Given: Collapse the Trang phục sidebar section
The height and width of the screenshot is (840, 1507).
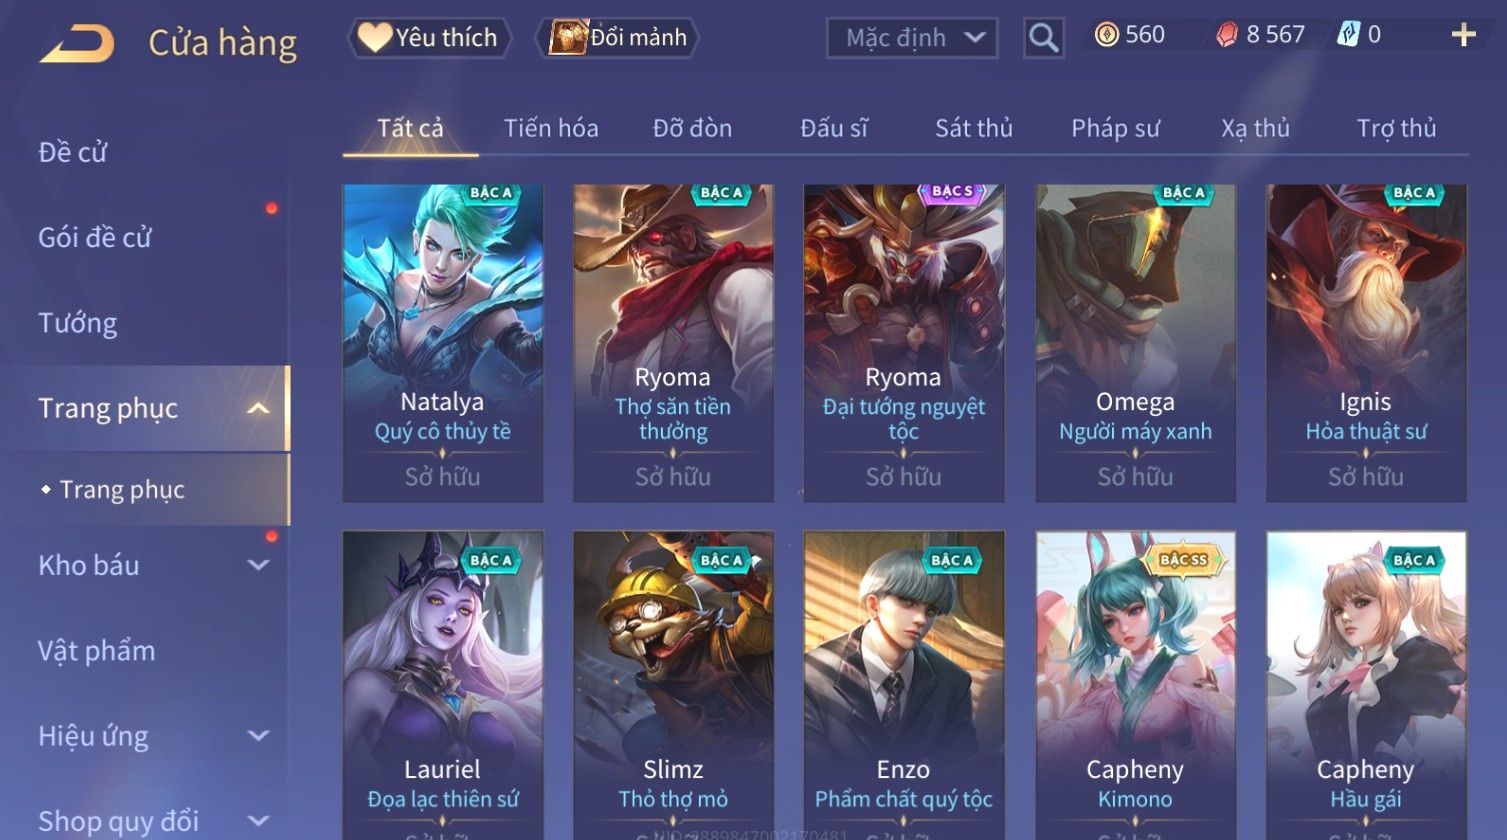Looking at the screenshot, I should 258,408.
